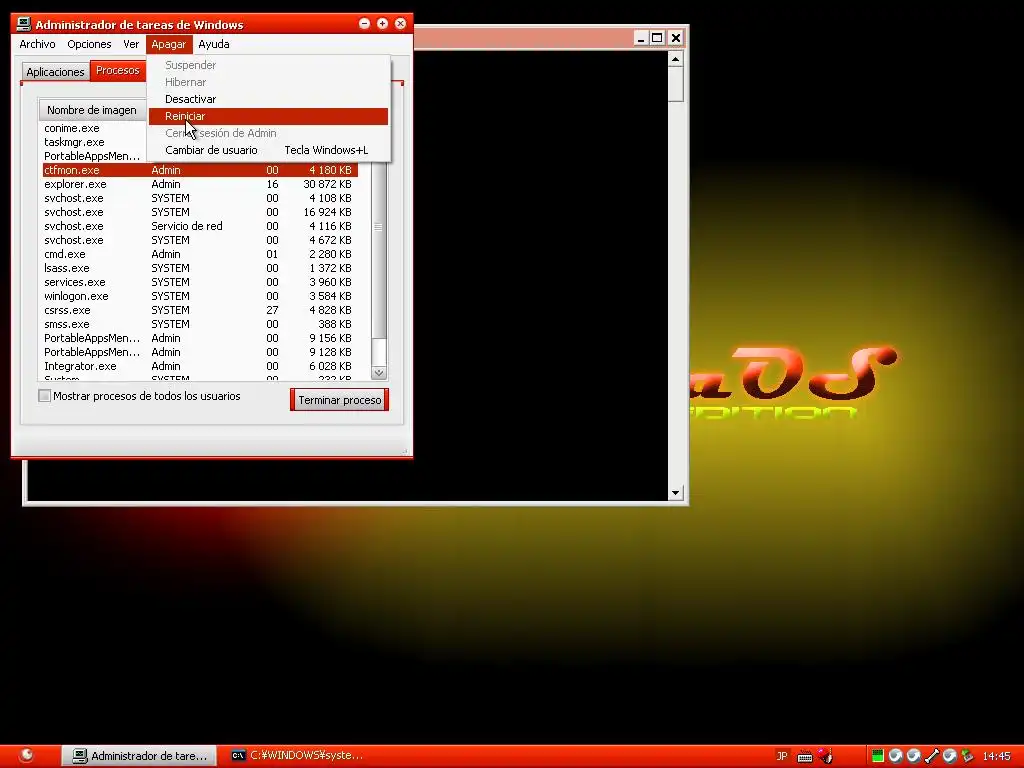Click the command window scroll up arrow
The width and height of the screenshot is (1024, 768).
pyautogui.click(x=676, y=59)
